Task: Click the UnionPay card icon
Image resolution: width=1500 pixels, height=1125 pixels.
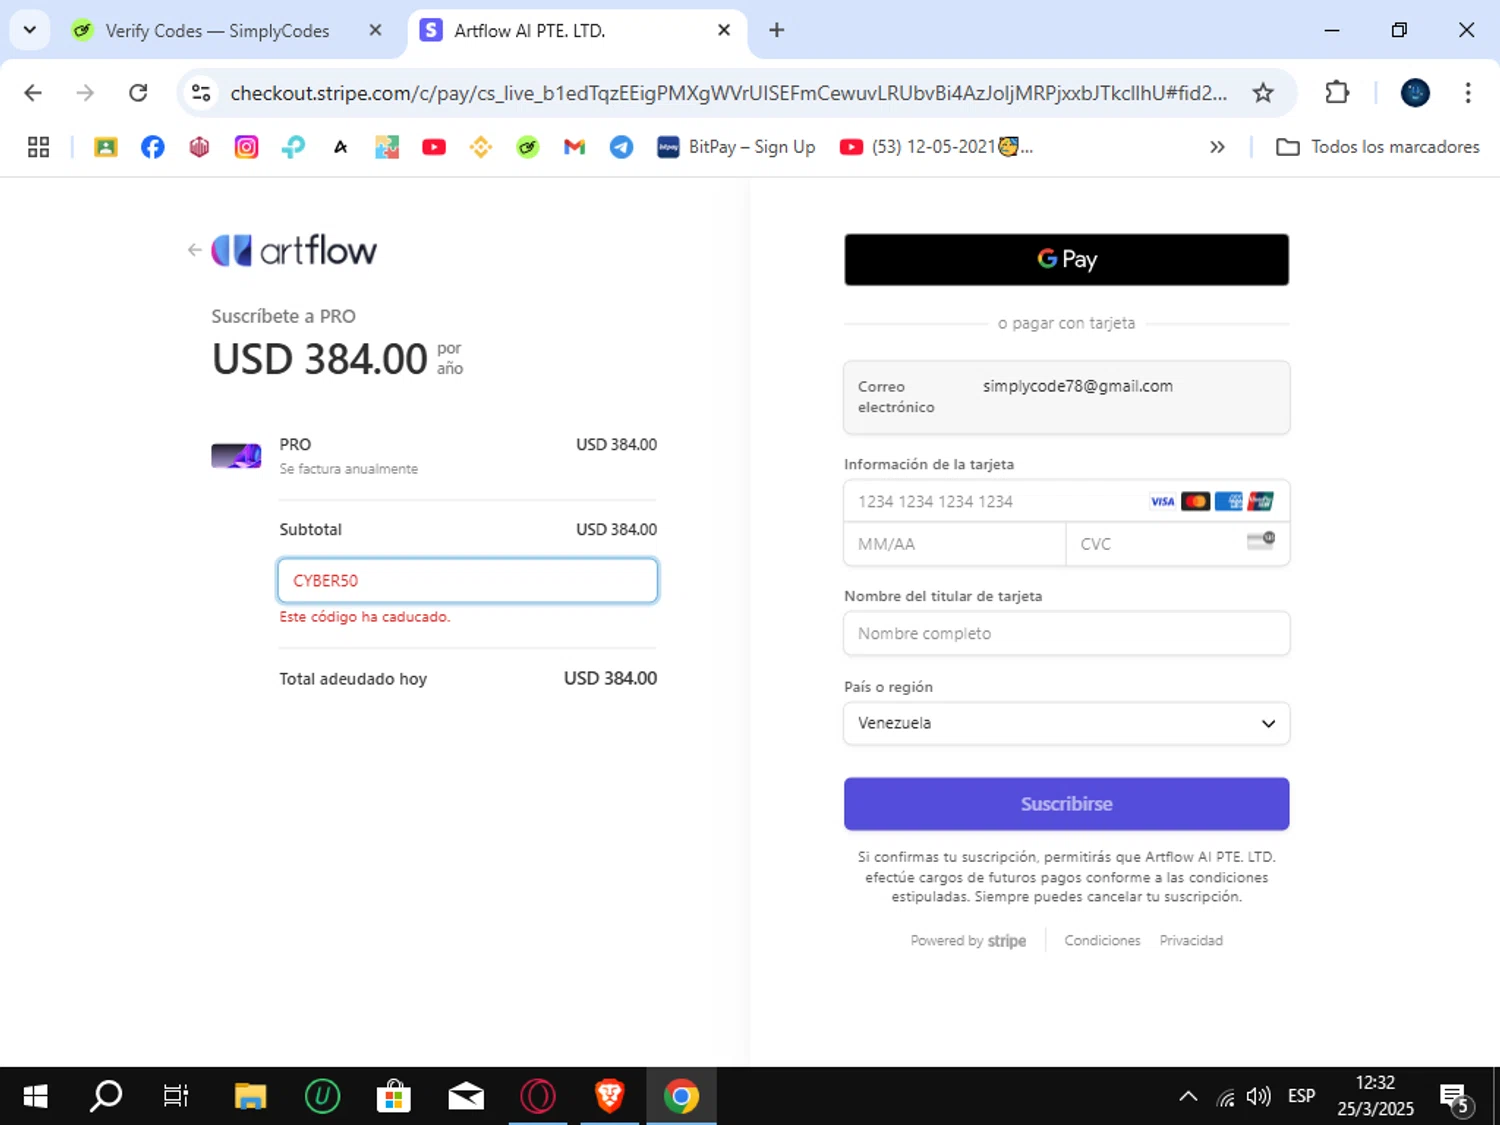Action: [x=1261, y=501]
